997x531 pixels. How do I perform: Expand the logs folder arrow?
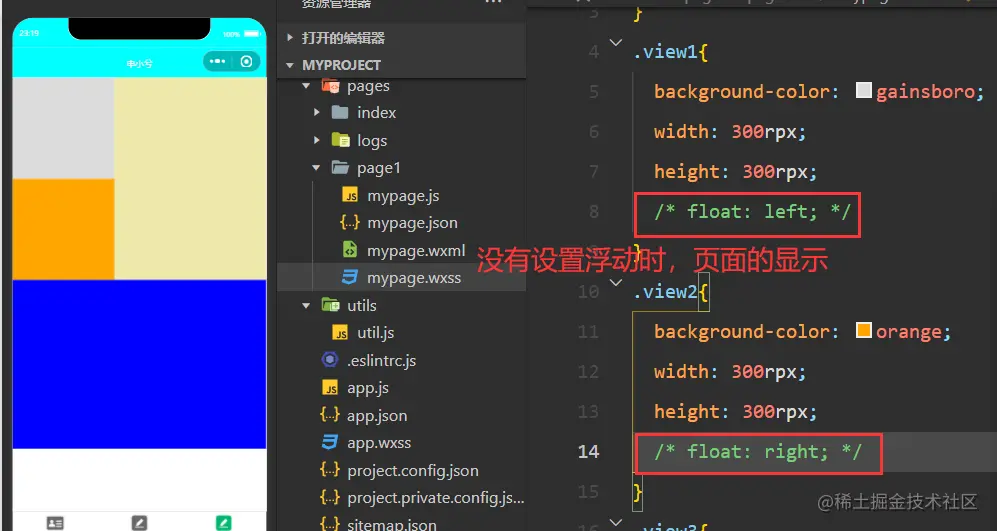tap(317, 140)
